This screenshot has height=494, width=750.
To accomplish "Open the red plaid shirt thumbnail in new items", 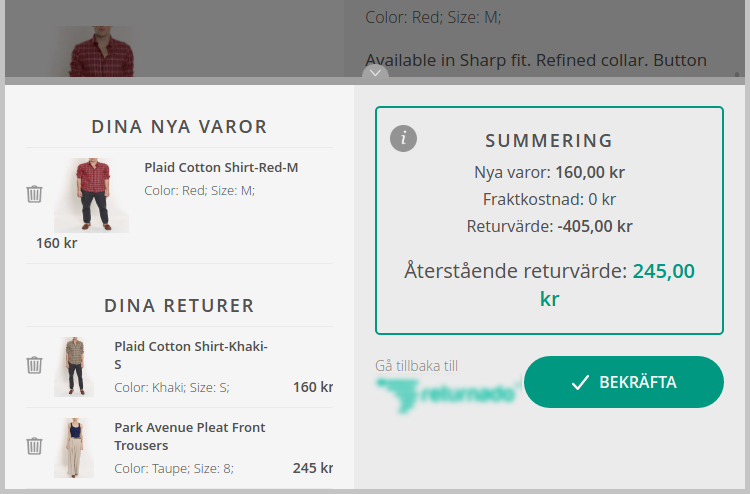I will tap(91, 195).
